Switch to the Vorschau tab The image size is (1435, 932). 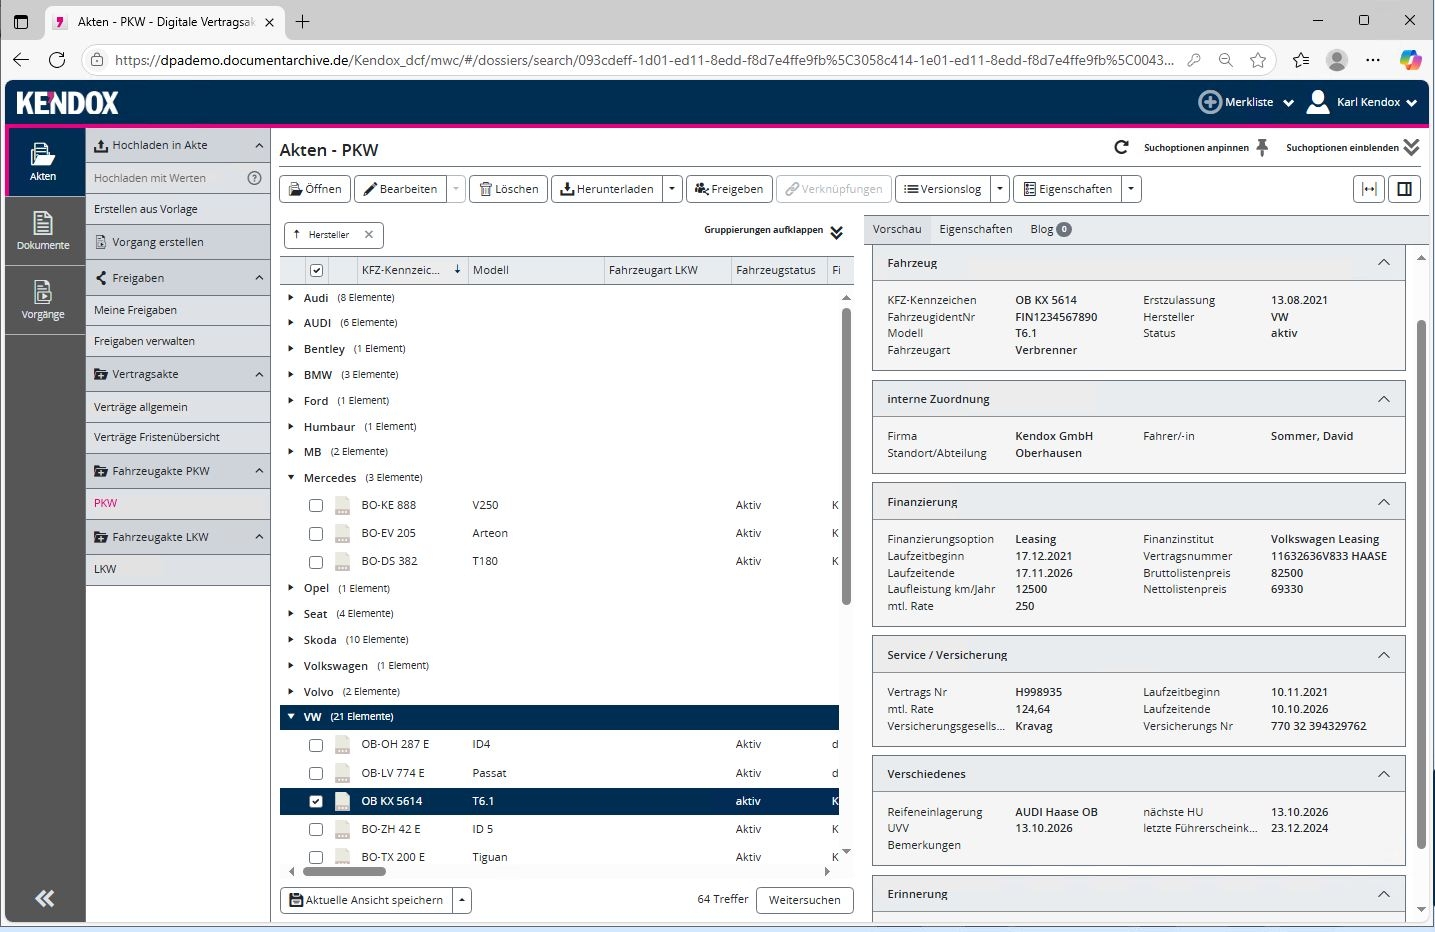[897, 229]
